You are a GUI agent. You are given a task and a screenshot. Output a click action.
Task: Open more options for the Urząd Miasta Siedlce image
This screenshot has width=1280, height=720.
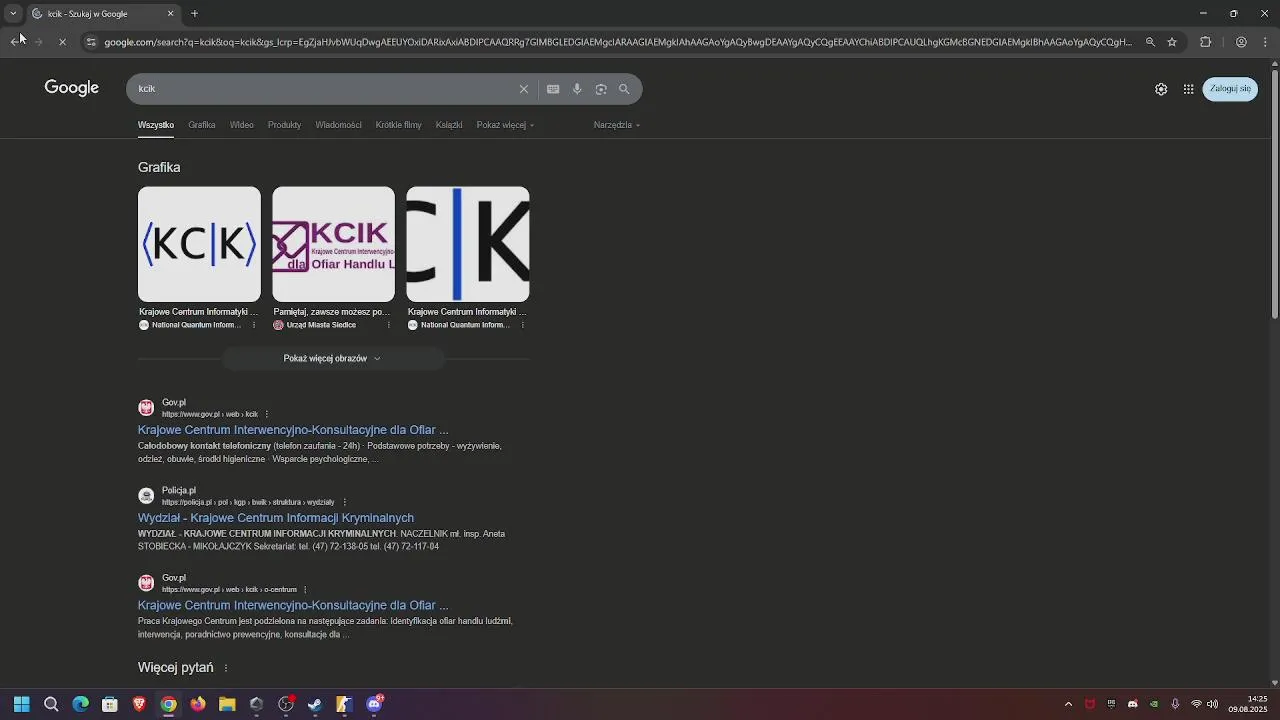point(388,325)
